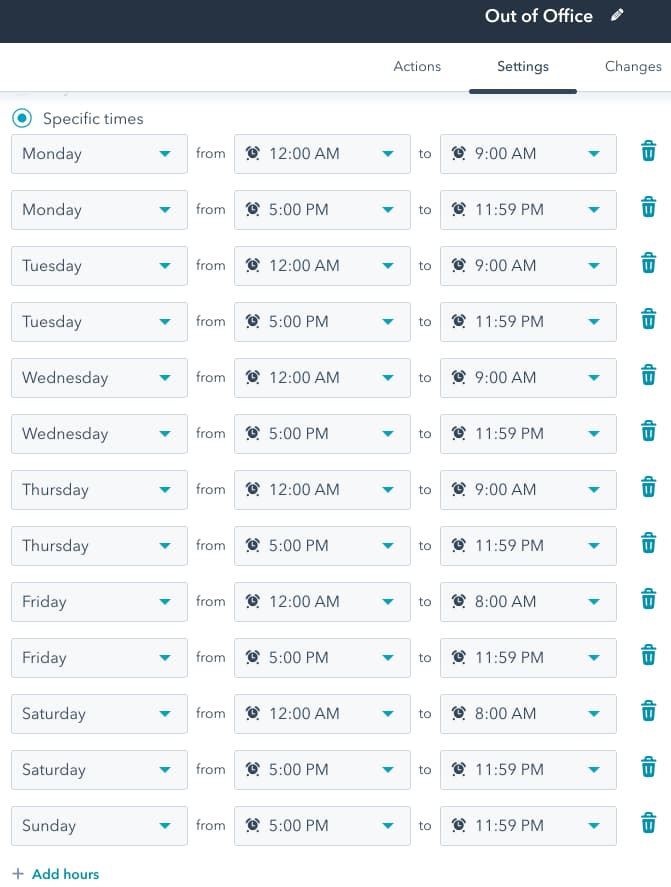Click the Add hours link
The width and height of the screenshot is (671, 887).
[x=56, y=873]
